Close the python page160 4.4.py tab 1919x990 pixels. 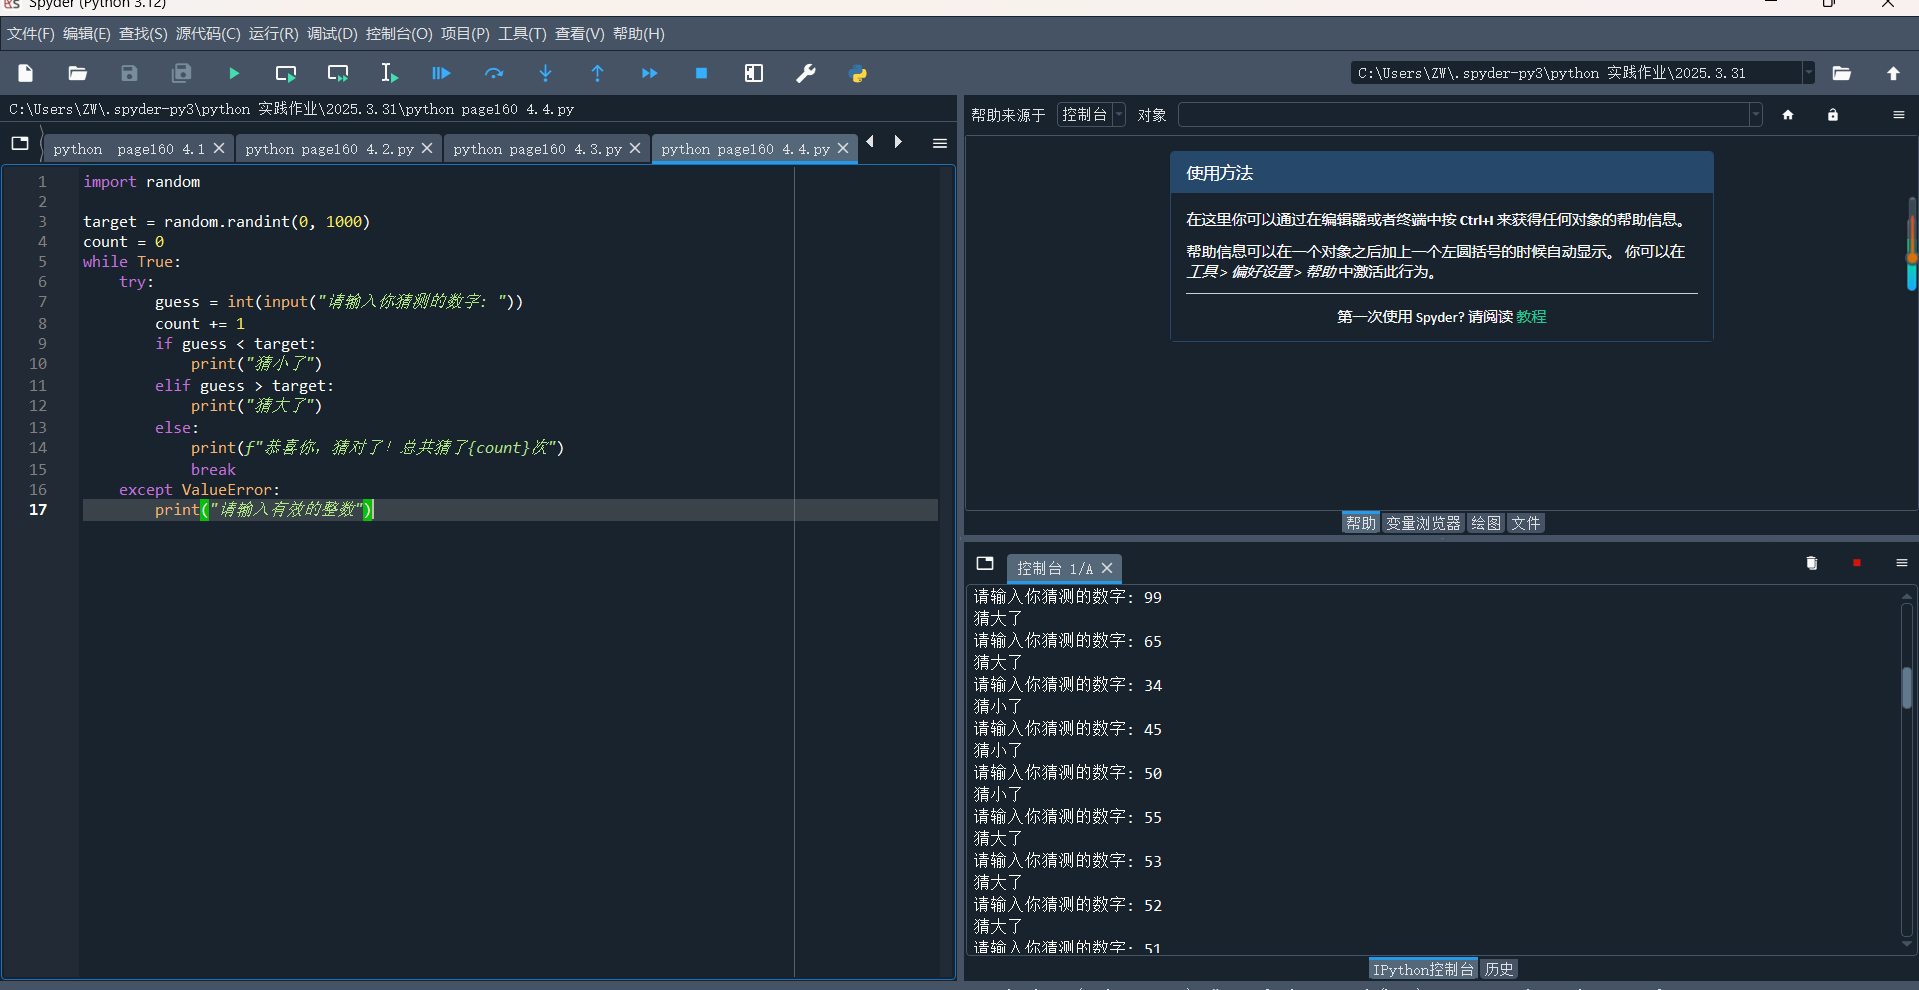pyautogui.click(x=843, y=148)
